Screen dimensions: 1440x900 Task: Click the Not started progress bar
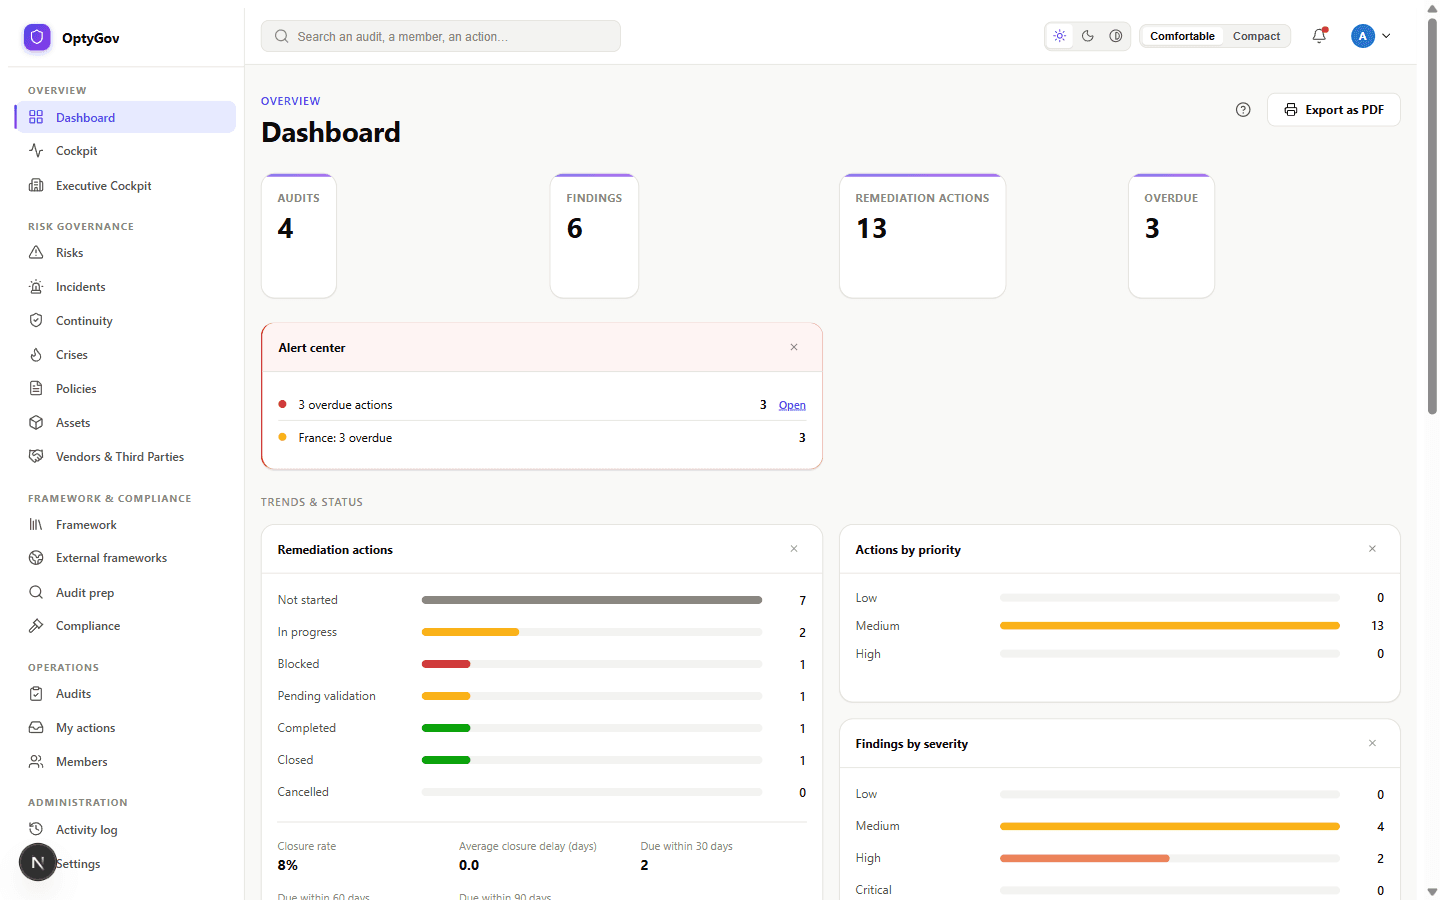592,600
